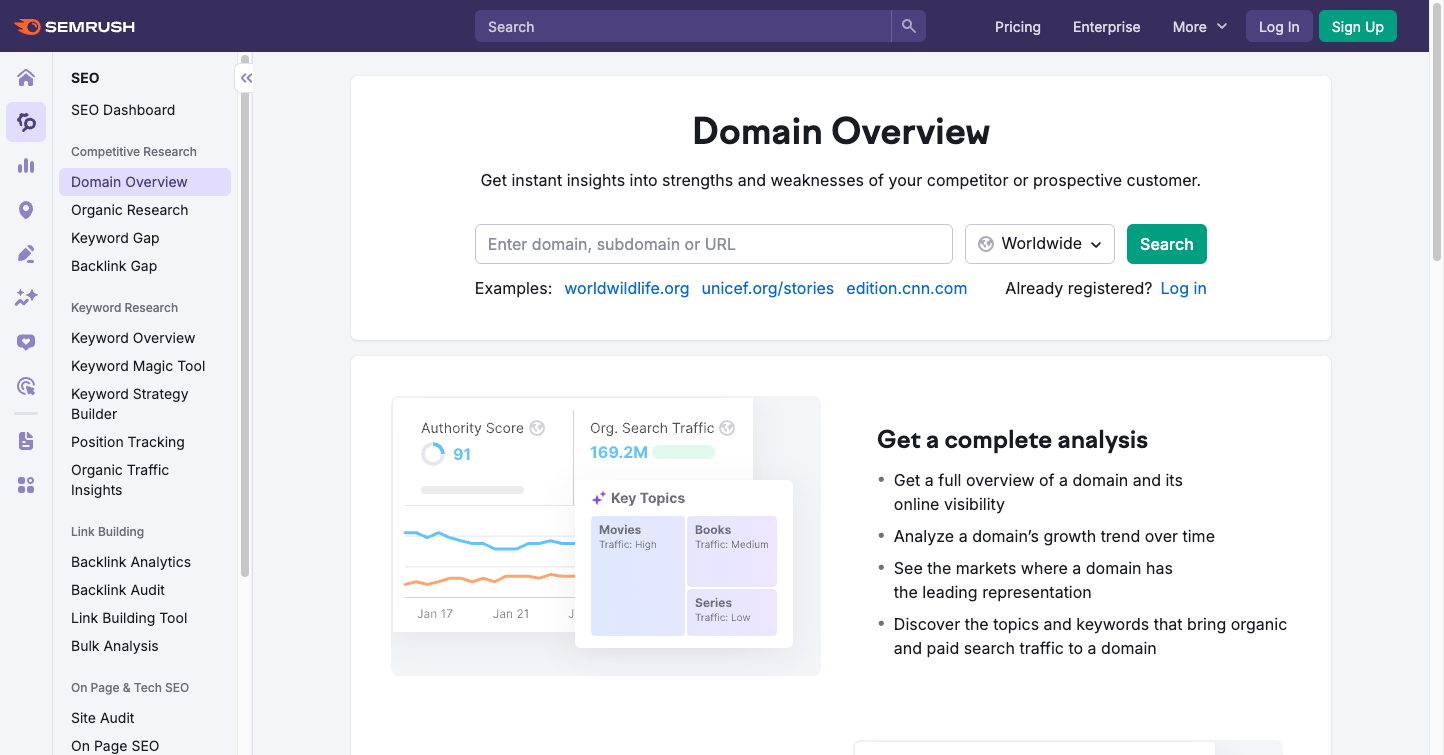The height and width of the screenshot is (755, 1444).
Task: Expand the More menu in the header
Action: pyautogui.click(x=1199, y=27)
